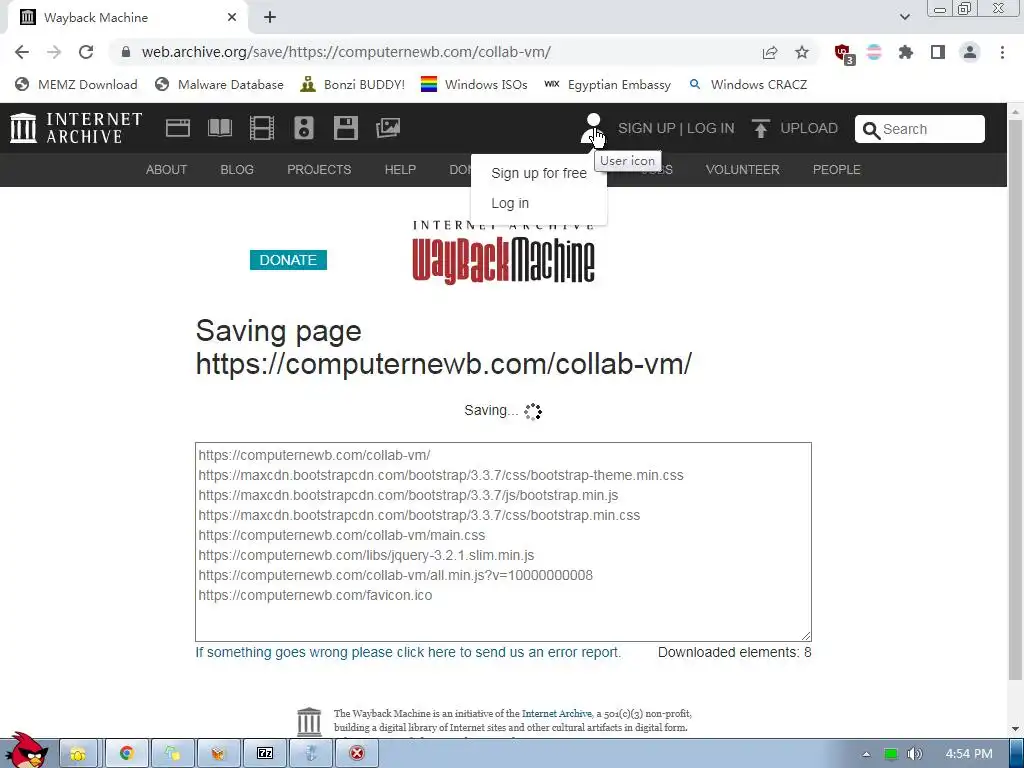Click the search magnifier icon
This screenshot has height=768, width=1024.
pos(871,130)
